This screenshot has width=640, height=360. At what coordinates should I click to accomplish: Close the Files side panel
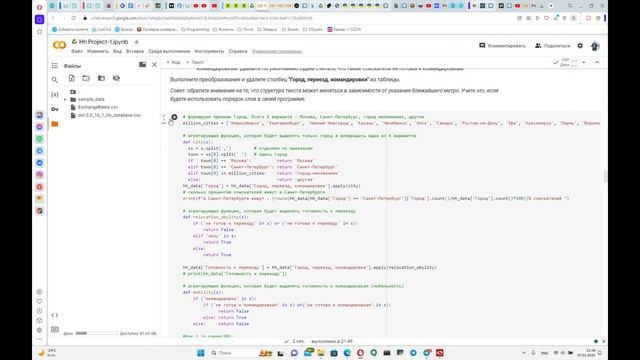pos(154,64)
